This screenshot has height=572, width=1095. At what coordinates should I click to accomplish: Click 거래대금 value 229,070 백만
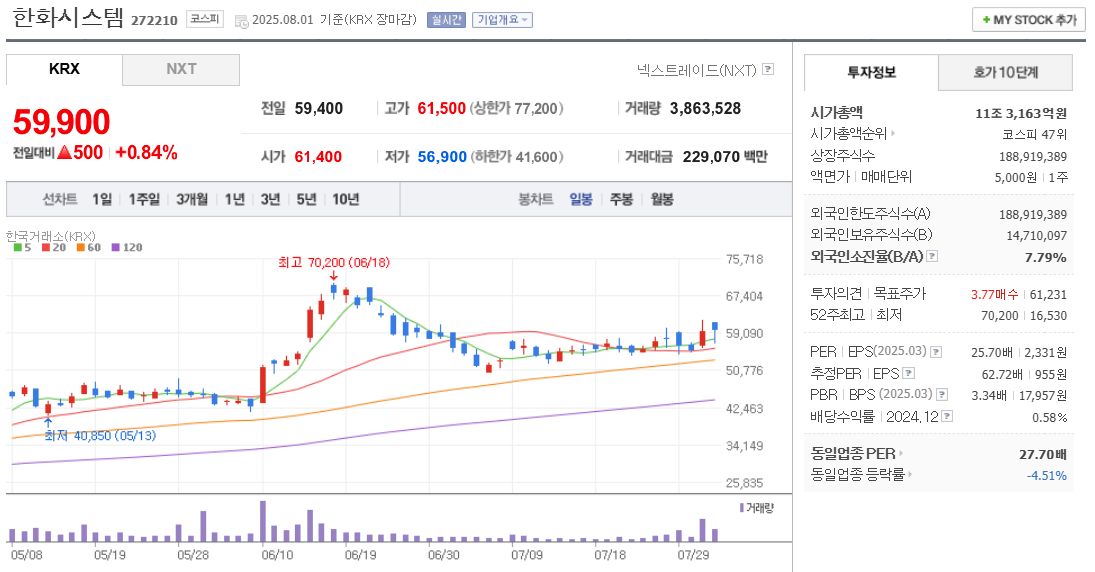click(x=725, y=157)
